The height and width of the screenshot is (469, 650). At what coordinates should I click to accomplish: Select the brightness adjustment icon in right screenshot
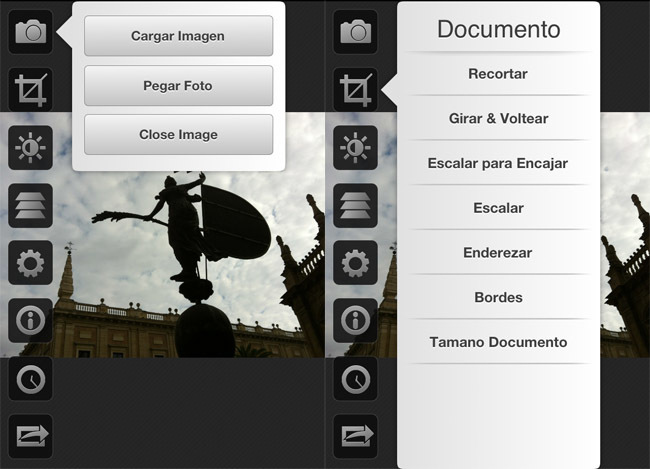[x=355, y=148]
